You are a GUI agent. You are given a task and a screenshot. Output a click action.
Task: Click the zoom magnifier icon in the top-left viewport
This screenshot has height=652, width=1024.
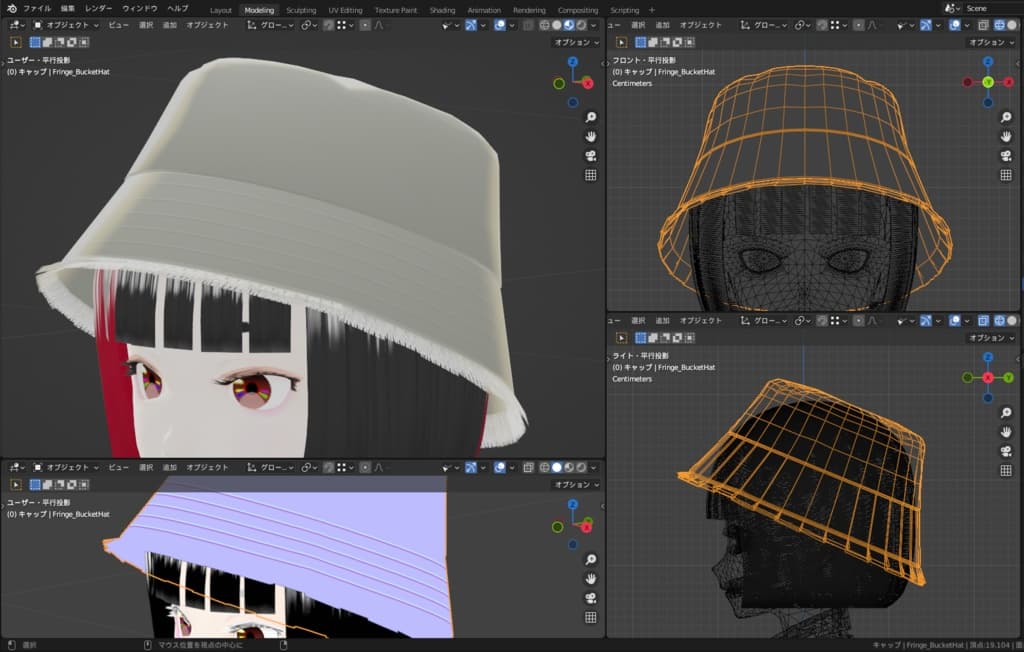point(590,117)
